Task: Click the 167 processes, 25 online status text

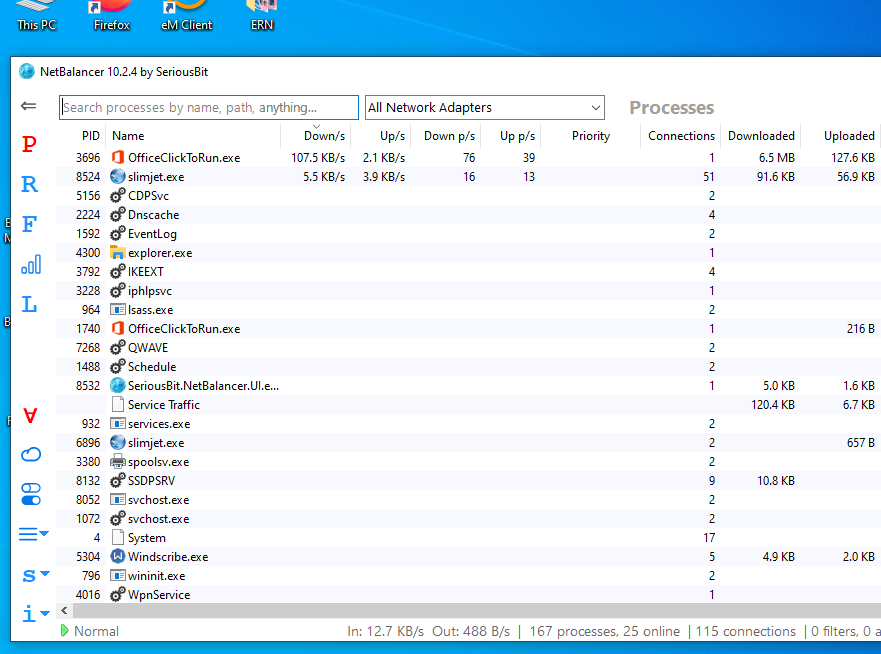Action: pos(604,632)
